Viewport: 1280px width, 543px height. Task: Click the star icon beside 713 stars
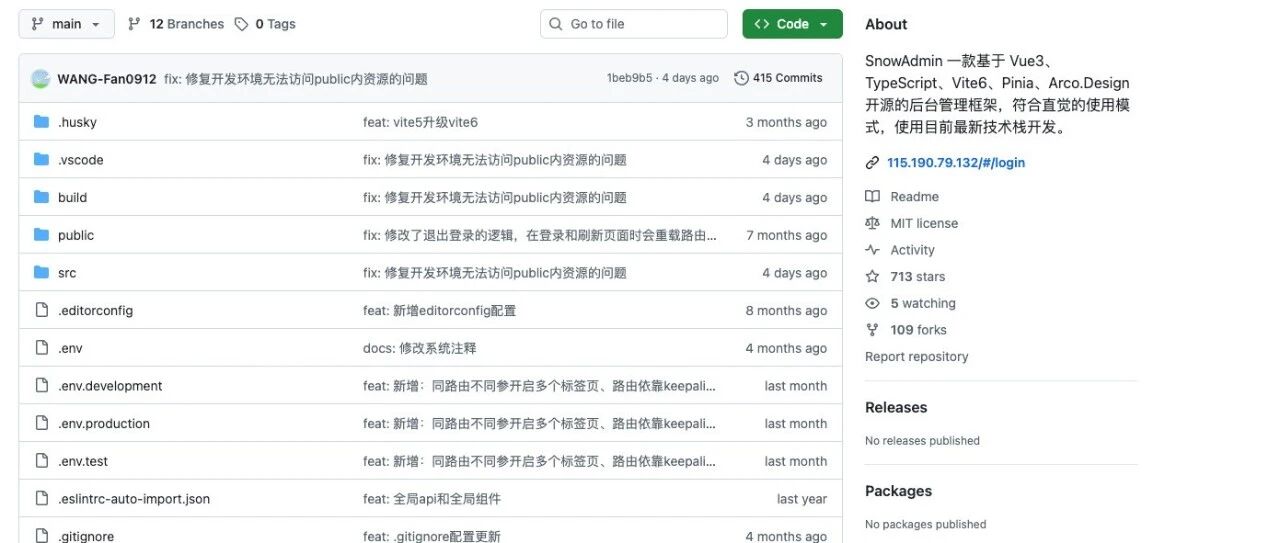point(872,277)
